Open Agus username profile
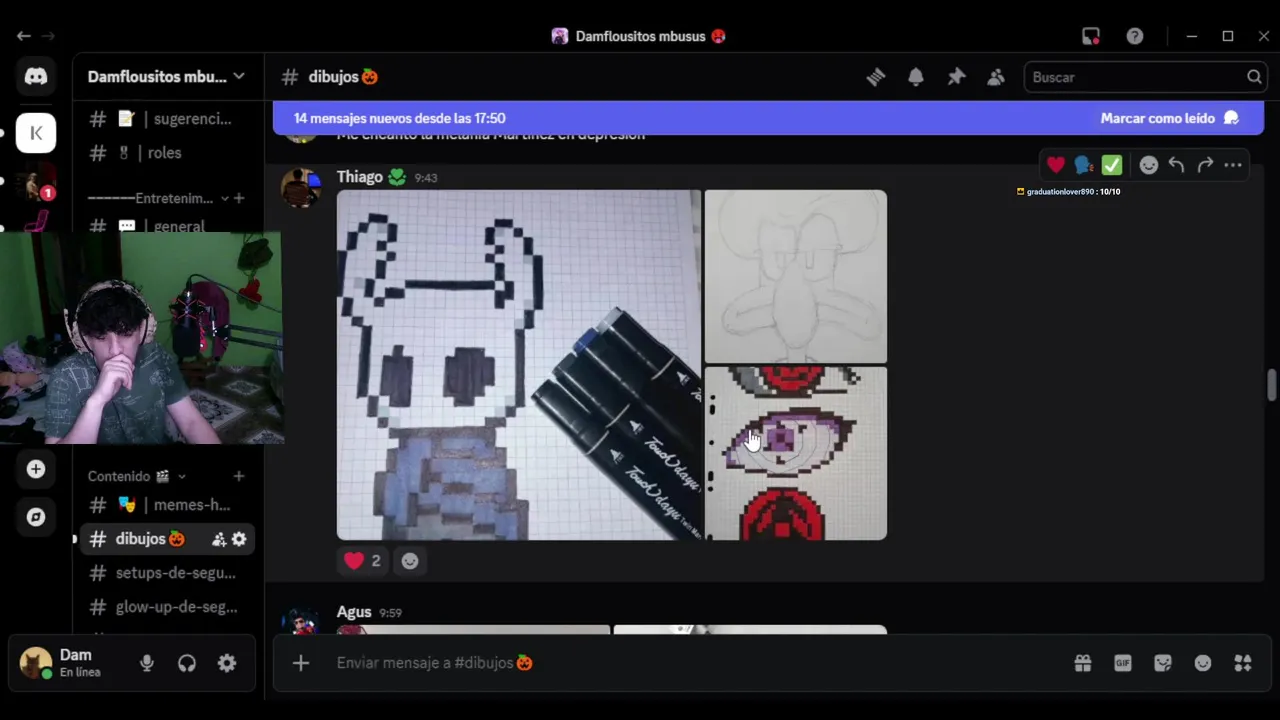The width and height of the screenshot is (1280, 720). point(354,612)
